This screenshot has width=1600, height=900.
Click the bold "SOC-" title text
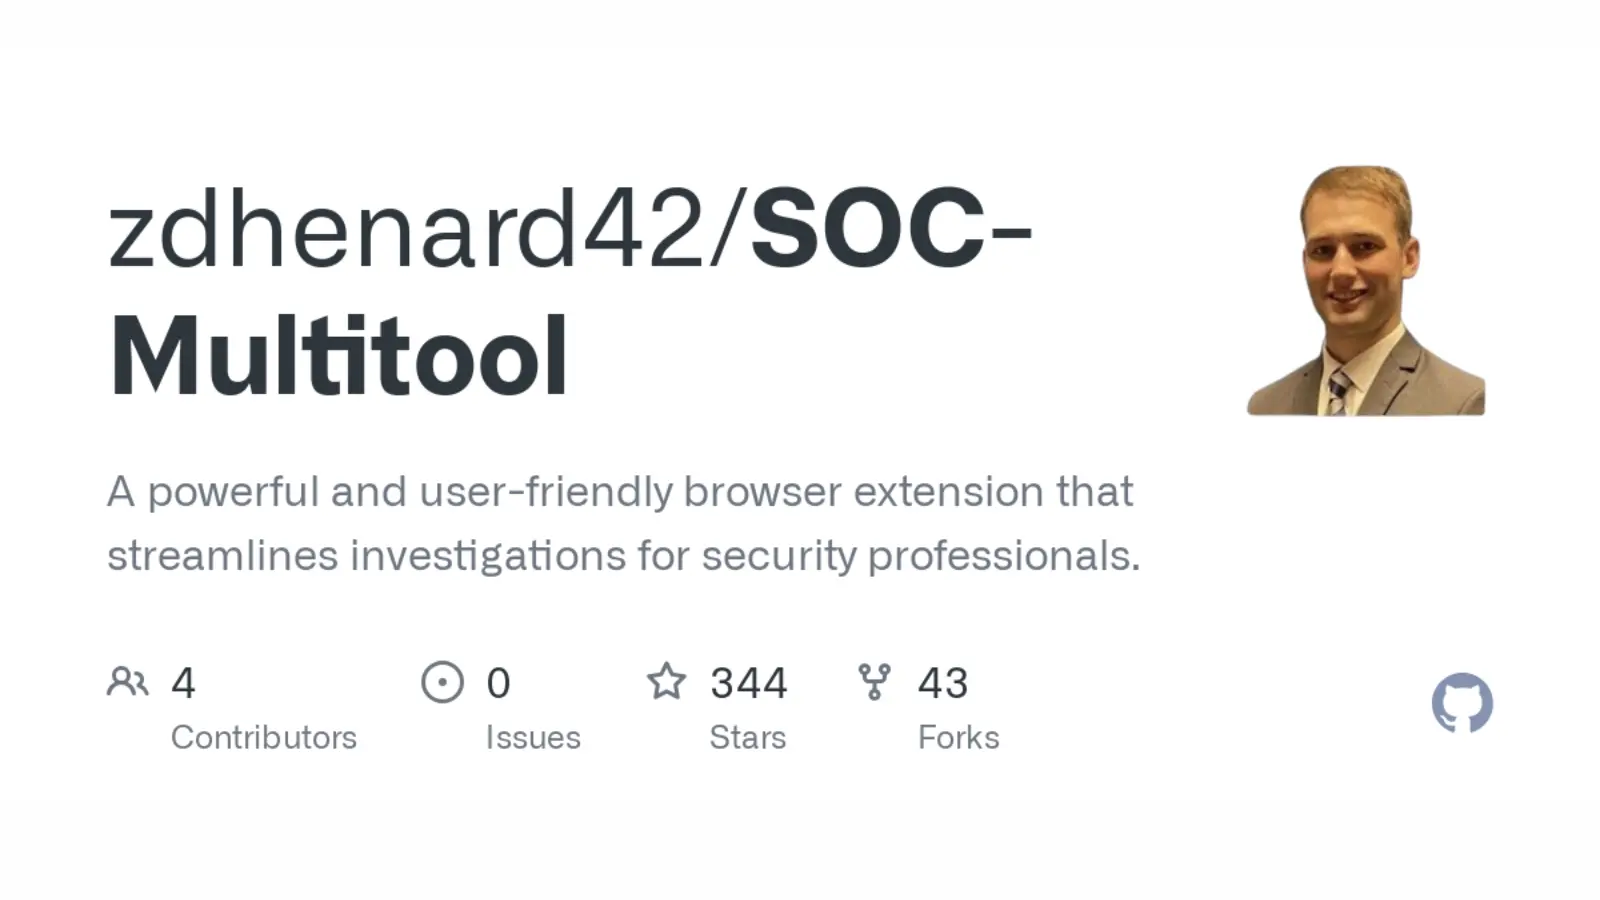pyautogui.click(x=890, y=230)
